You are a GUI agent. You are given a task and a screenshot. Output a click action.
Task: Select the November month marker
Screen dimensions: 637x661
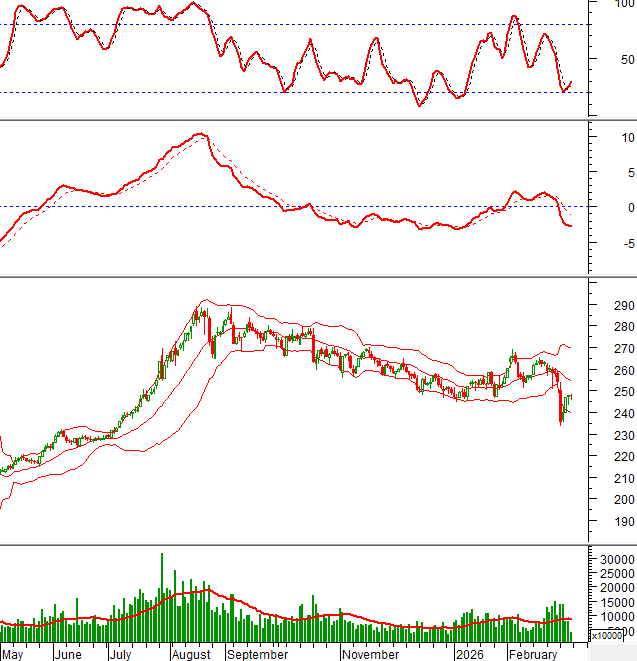pos(370,654)
